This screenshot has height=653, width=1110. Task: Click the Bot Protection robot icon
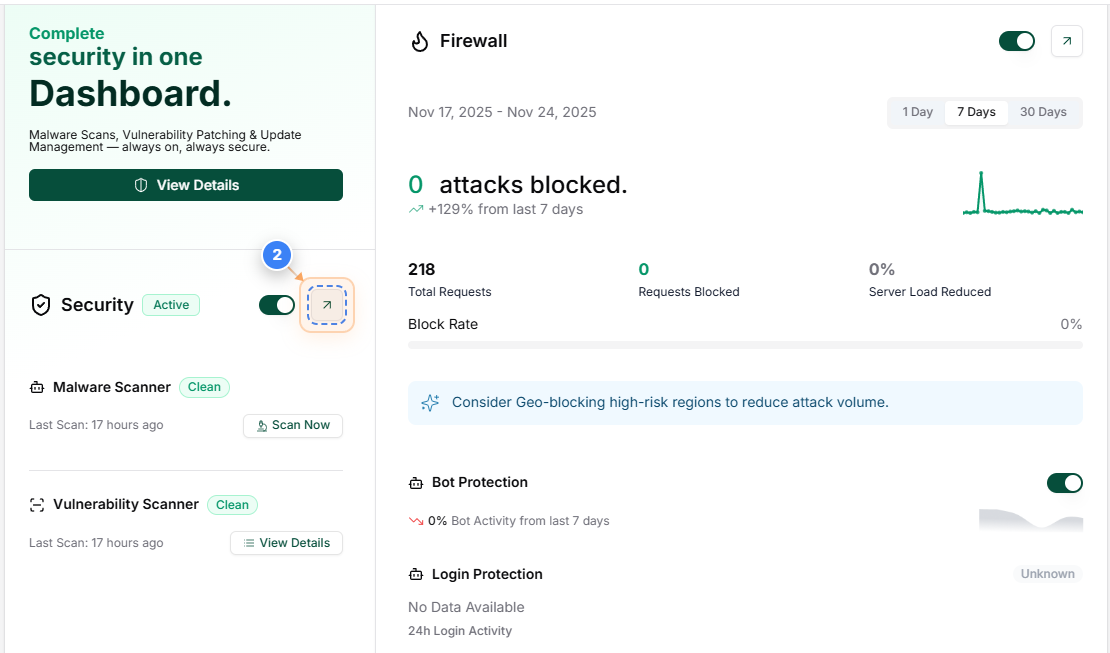click(416, 483)
